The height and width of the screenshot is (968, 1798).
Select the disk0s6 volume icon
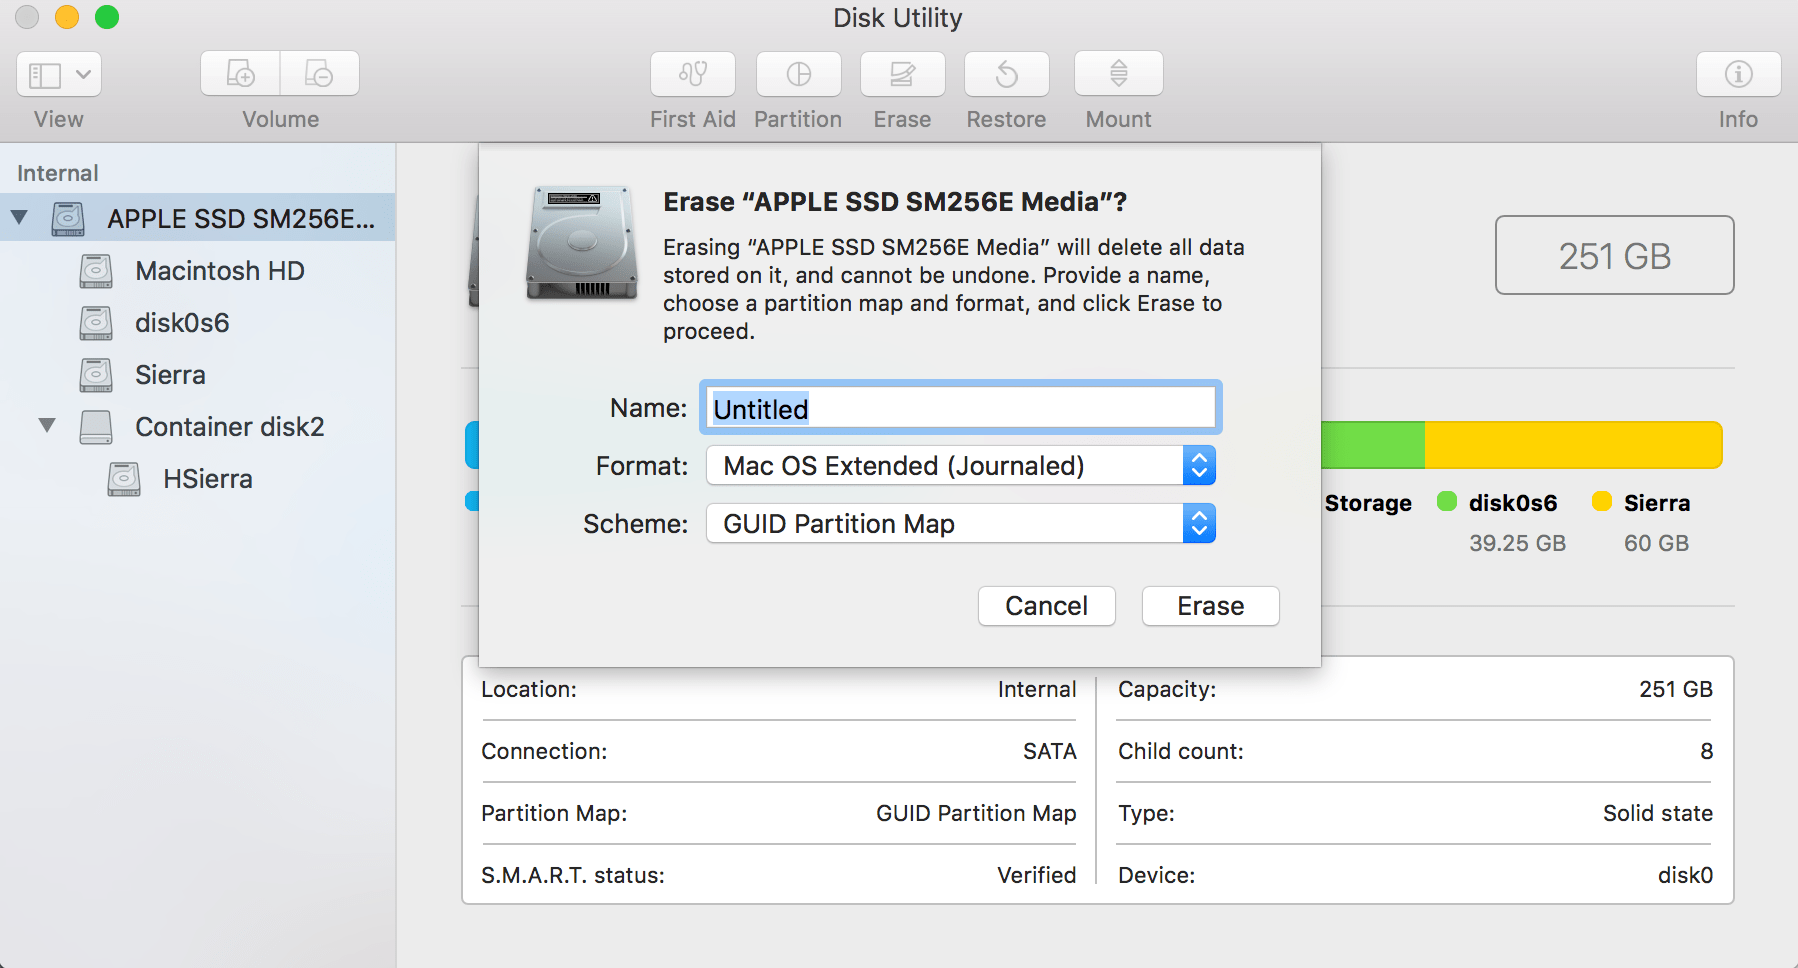point(96,323)
